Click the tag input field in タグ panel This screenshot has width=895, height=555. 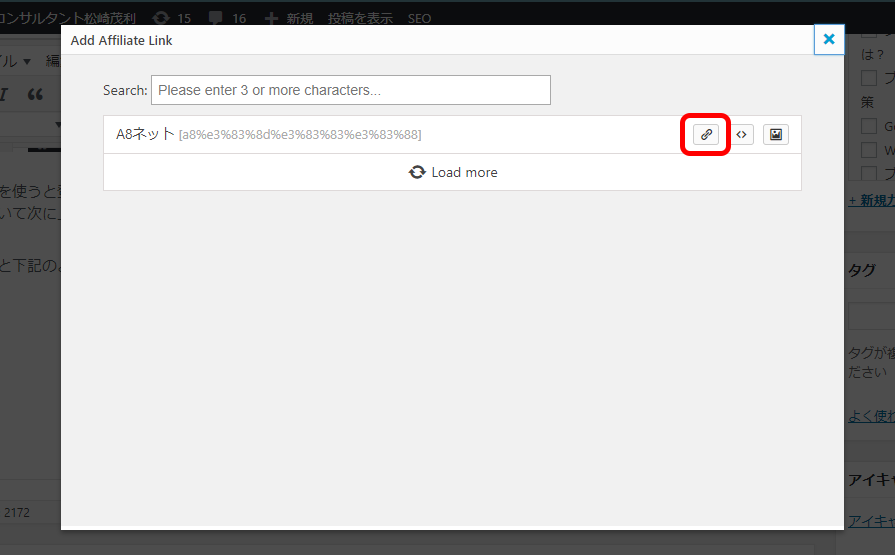click(871, 317)
